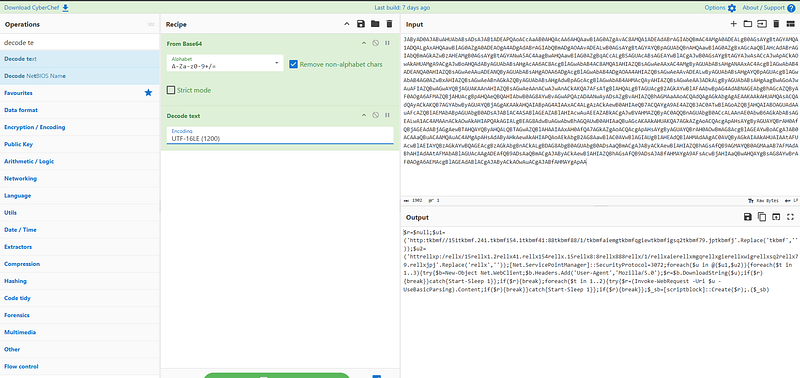
Task: Select the 'Decode text' search result
Action: [x=79, y=59]
